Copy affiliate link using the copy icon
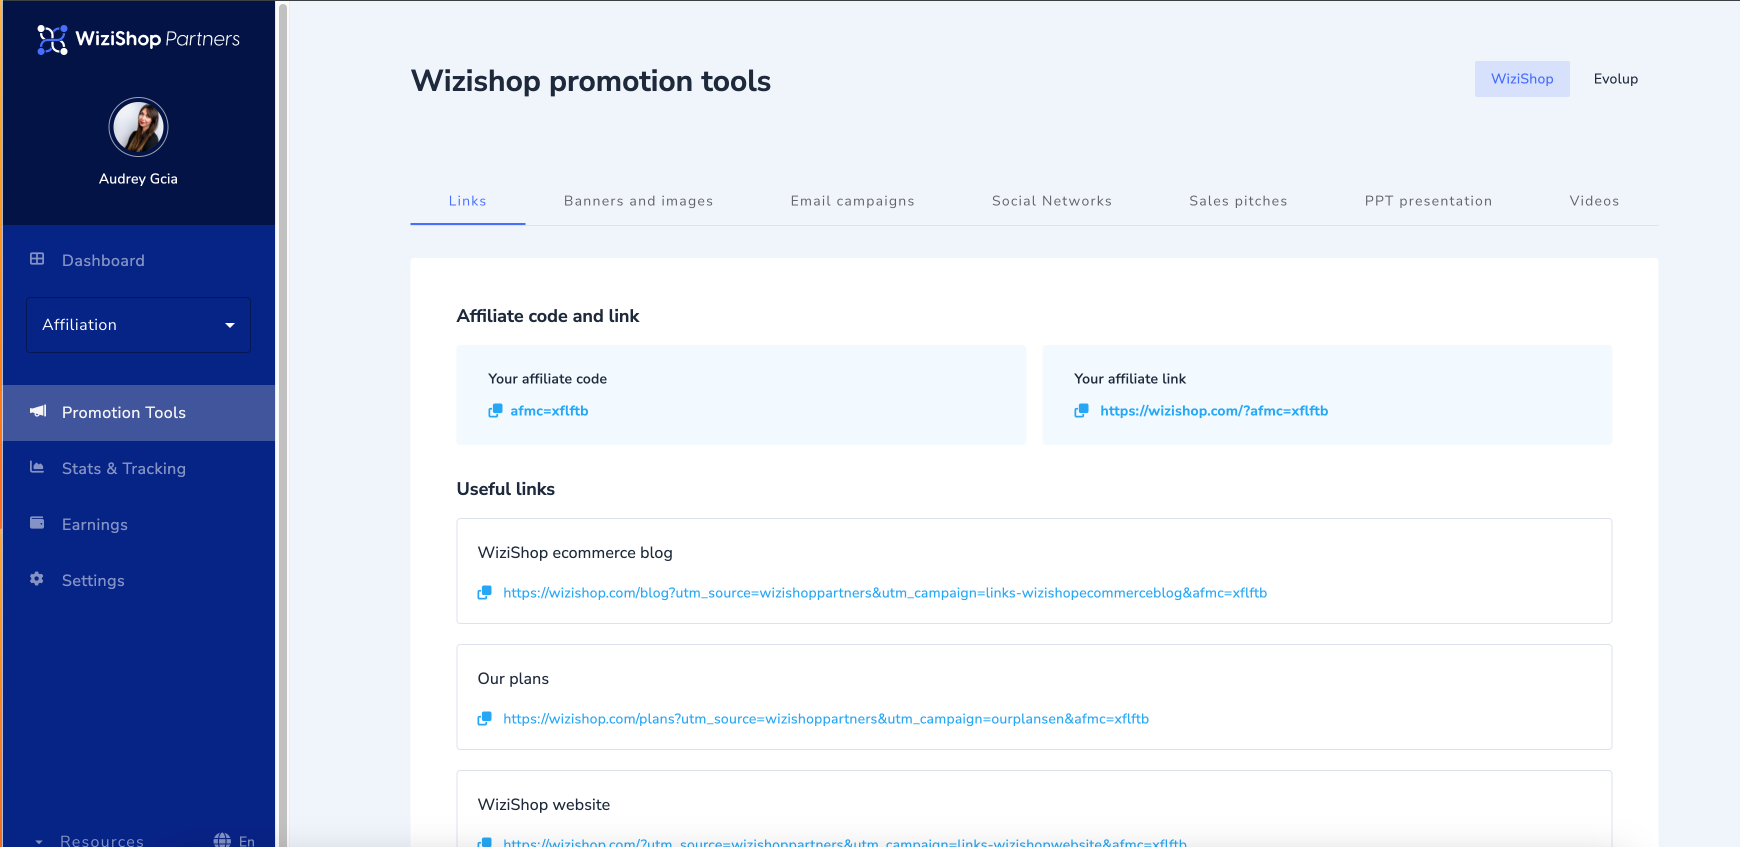The width and height of the screenshot is (1740, 847). pyautogui.click(x=1081, y=411)
